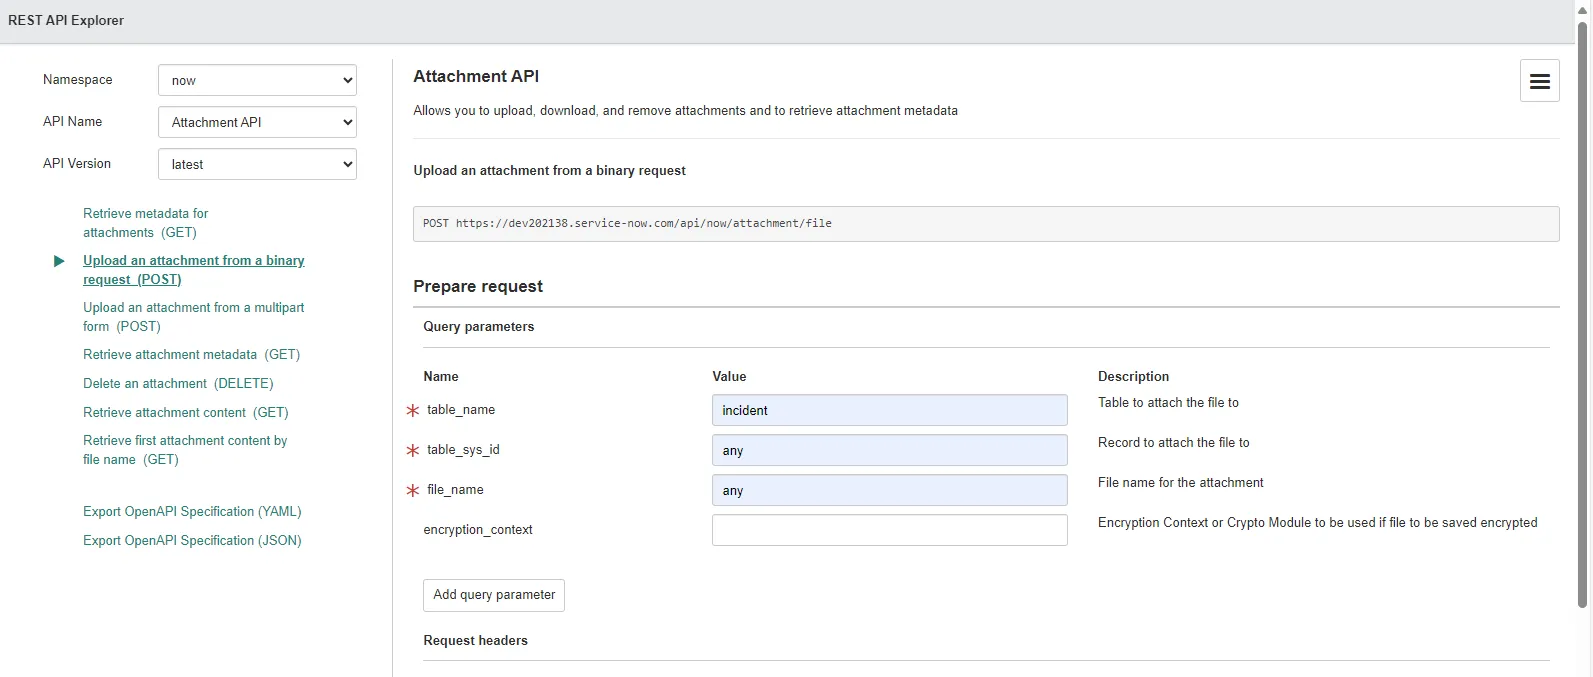Image resolution: width=1593 pixels, height=677 pixels.
Task: Open Delete an attachment (DELETE)
Action: tap(178, 384)
